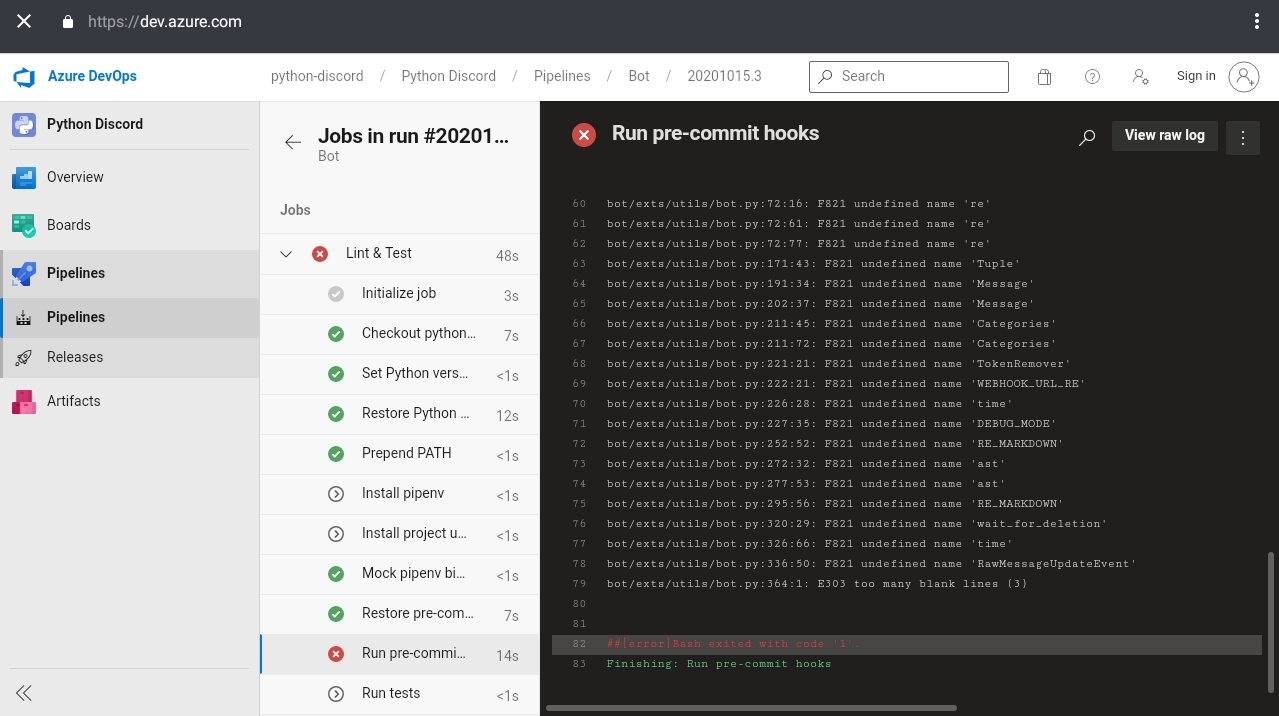Open log search magnifier icon

tap(1087, 138)
